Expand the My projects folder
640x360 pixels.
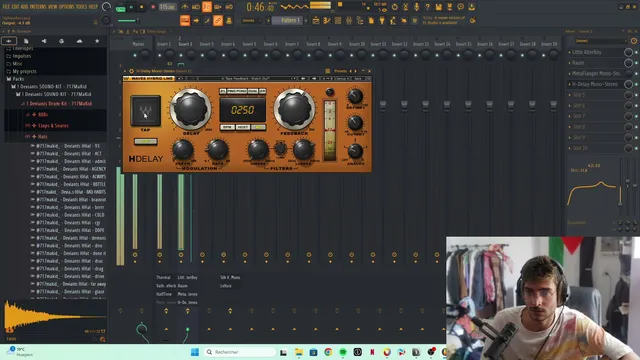pyautogui.click(x=24, y=71)
